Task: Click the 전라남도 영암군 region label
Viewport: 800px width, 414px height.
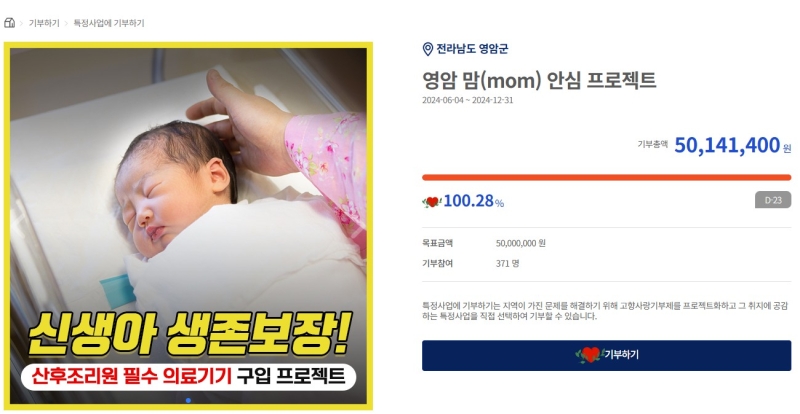Action: pyautogui.click(x=472, y=49)
